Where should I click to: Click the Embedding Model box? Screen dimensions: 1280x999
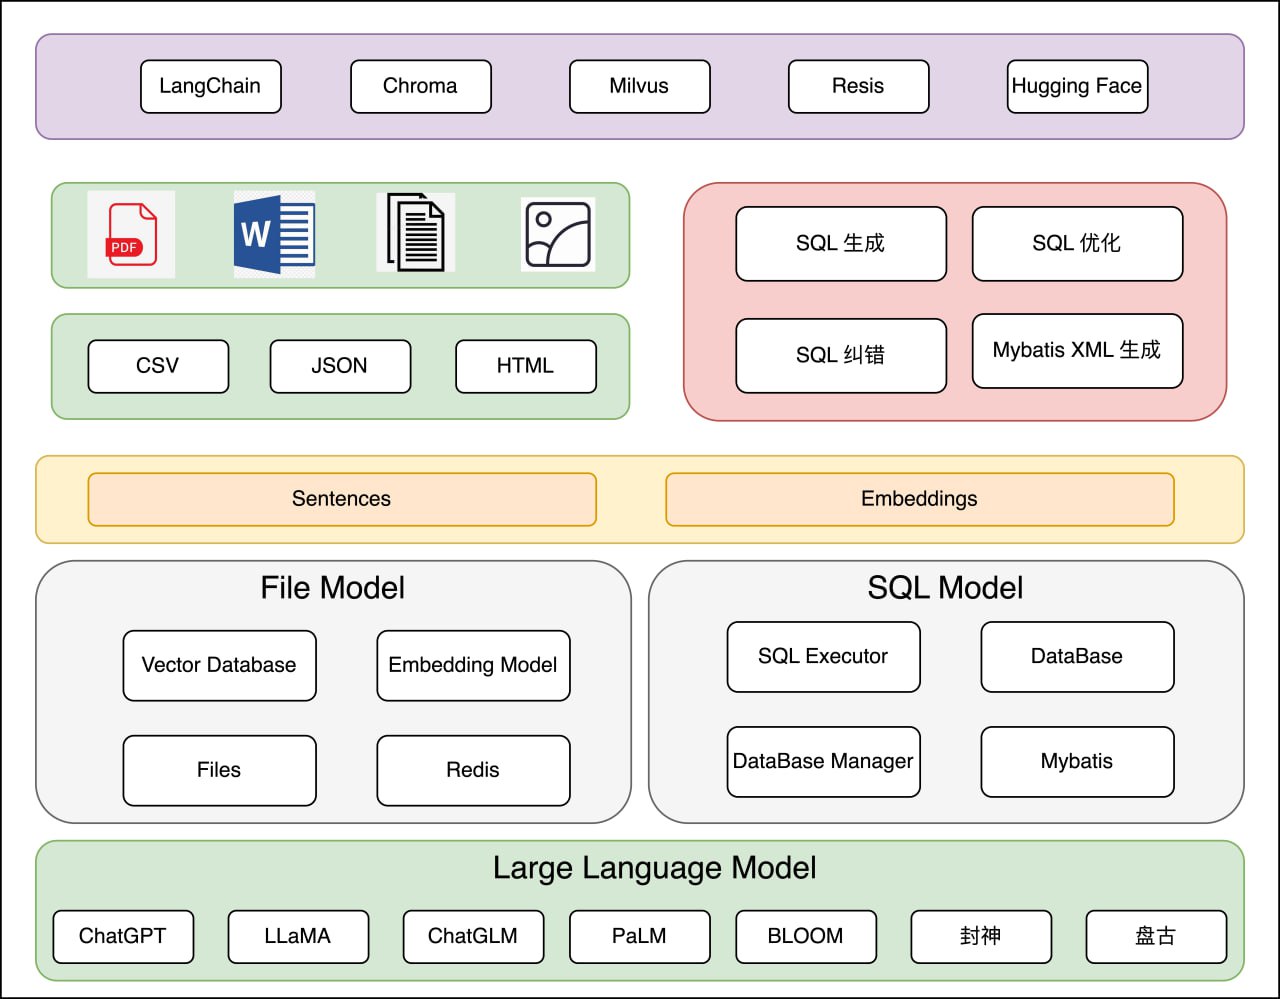(x=473, y=665)
